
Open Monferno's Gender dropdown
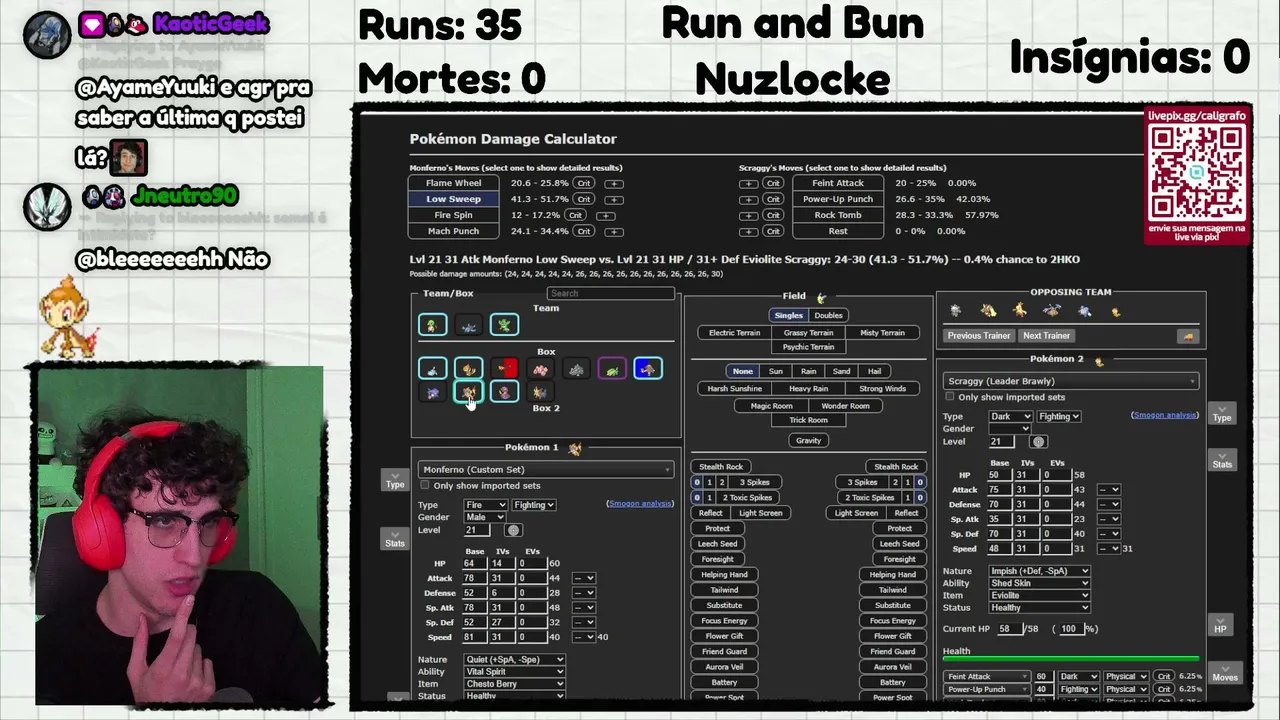pyautogui.click(x=485, y=517)
